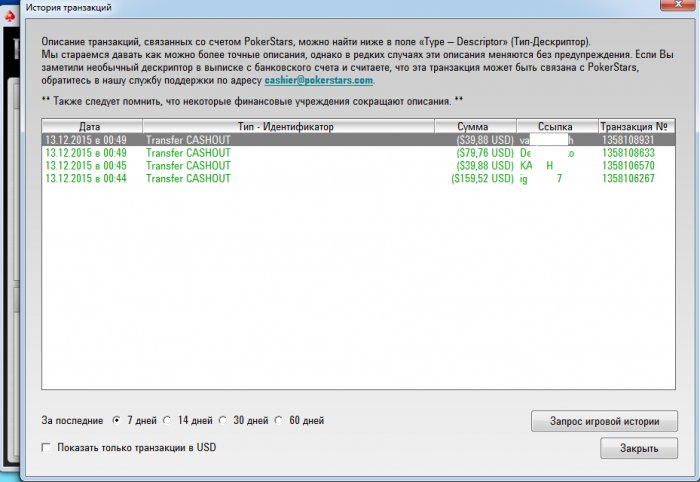Sort by the Ссылка column header
Viewport: 700px width, 482px height.
coord(557,126)
